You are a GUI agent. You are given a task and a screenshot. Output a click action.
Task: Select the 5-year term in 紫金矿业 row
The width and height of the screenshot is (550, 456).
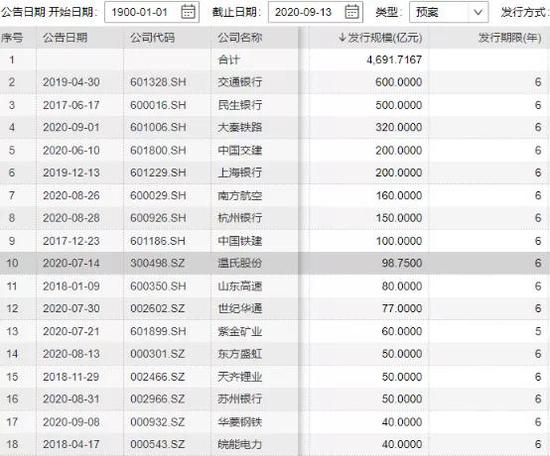click(538, 331)
